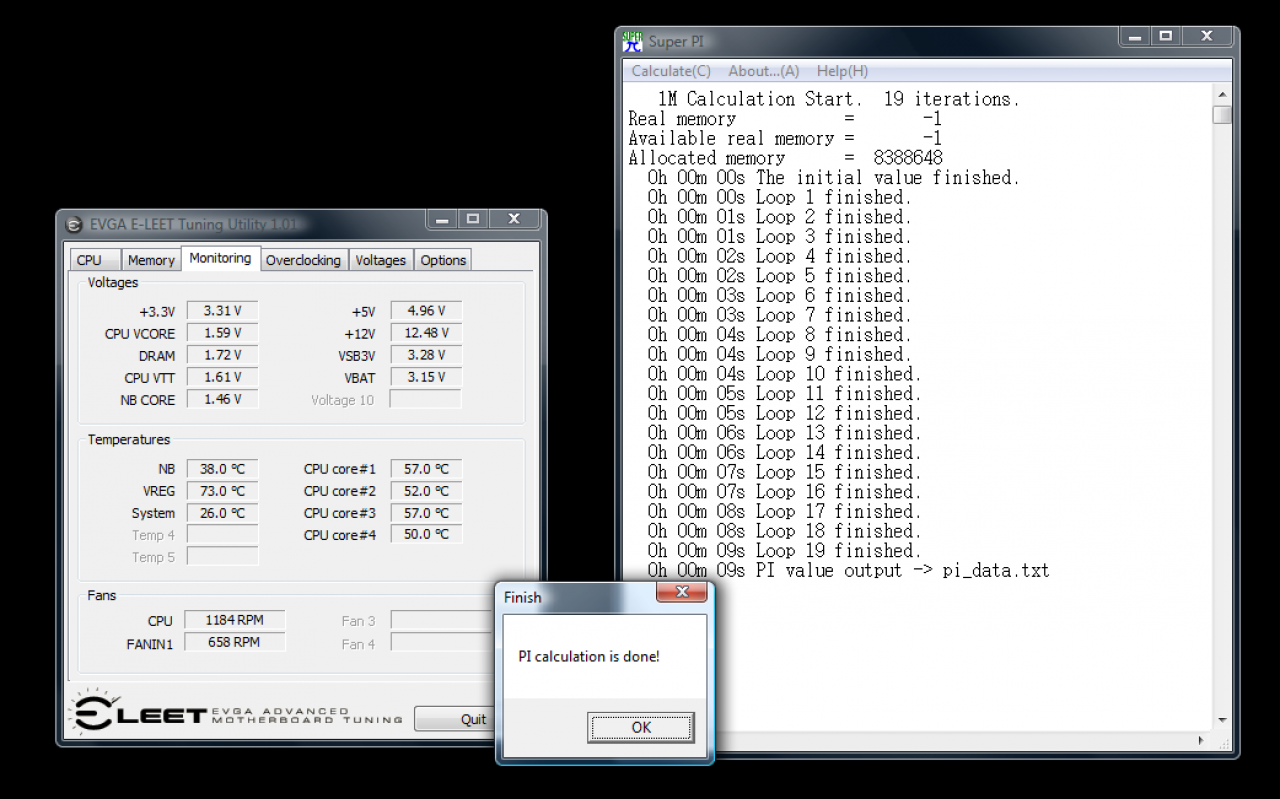Click Super PI vertical scrollbar down arrow
The height and width of the screenshot is (799, 1280).
coord(1222,720)
